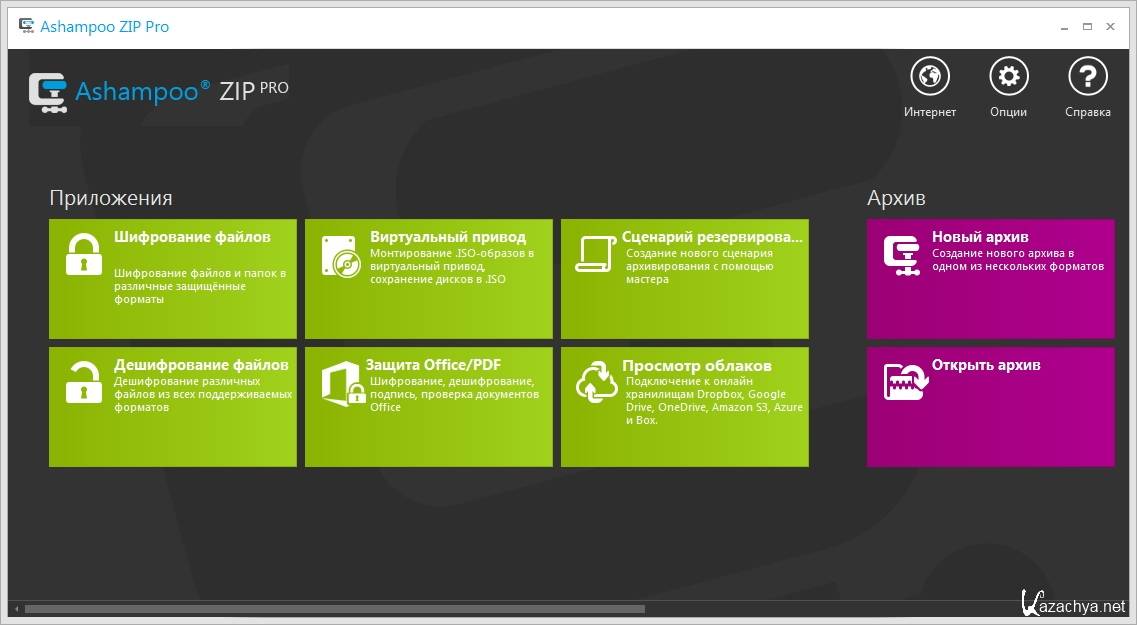Click the Новый архив tile title

[980, 237]
